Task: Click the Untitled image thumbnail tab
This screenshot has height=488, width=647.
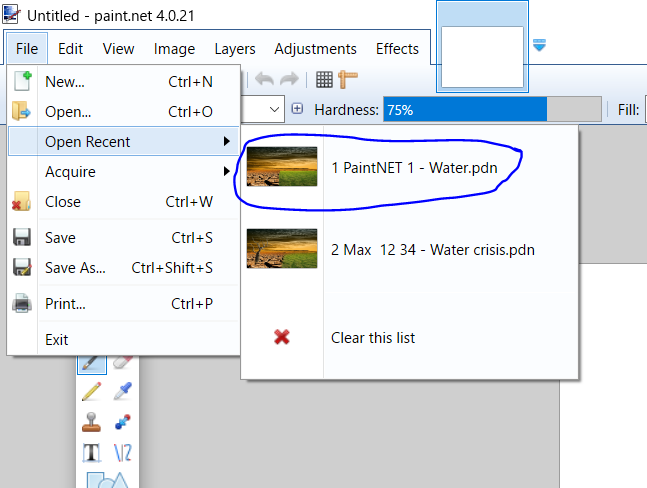Action: click(482, 55)
